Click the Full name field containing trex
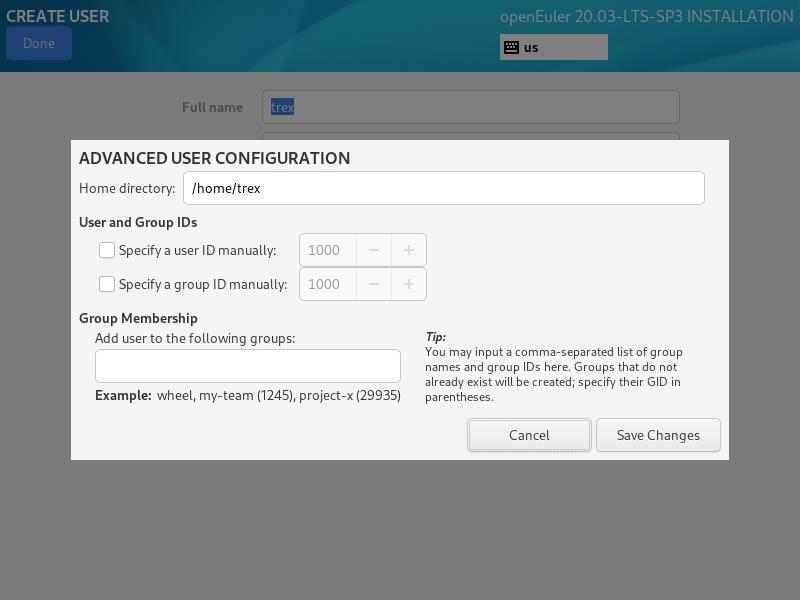Screen dimensions: 800x600 (x=470, y=107)
